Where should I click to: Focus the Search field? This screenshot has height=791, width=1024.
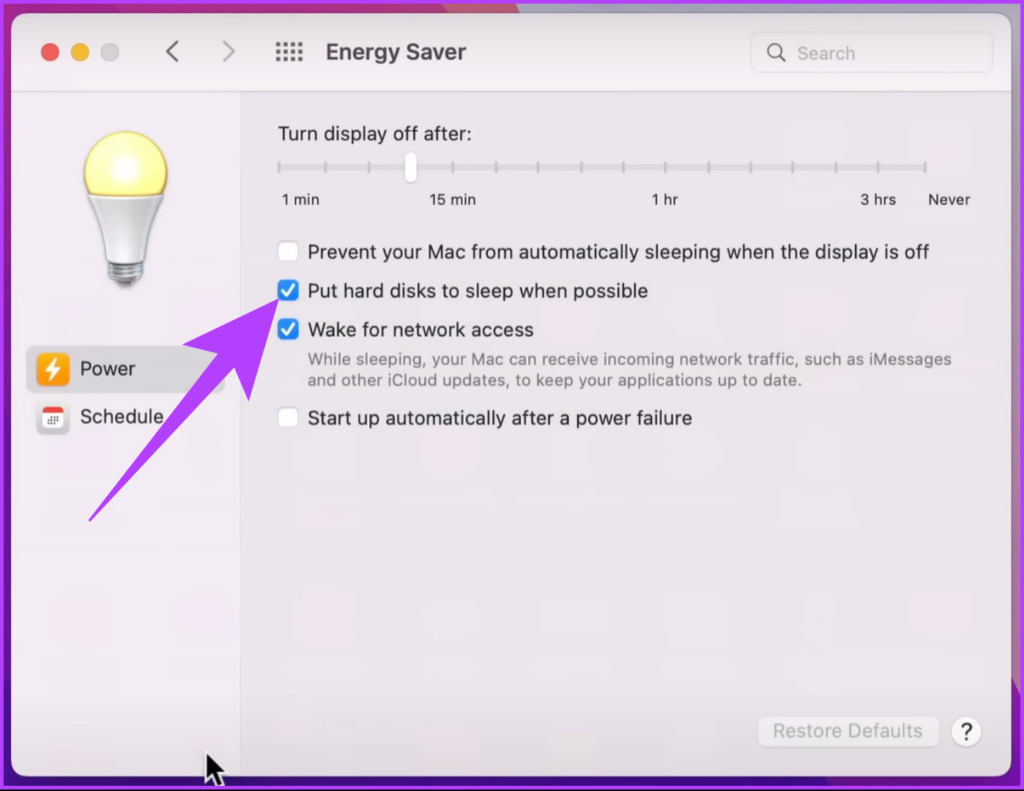coord(872,52)
